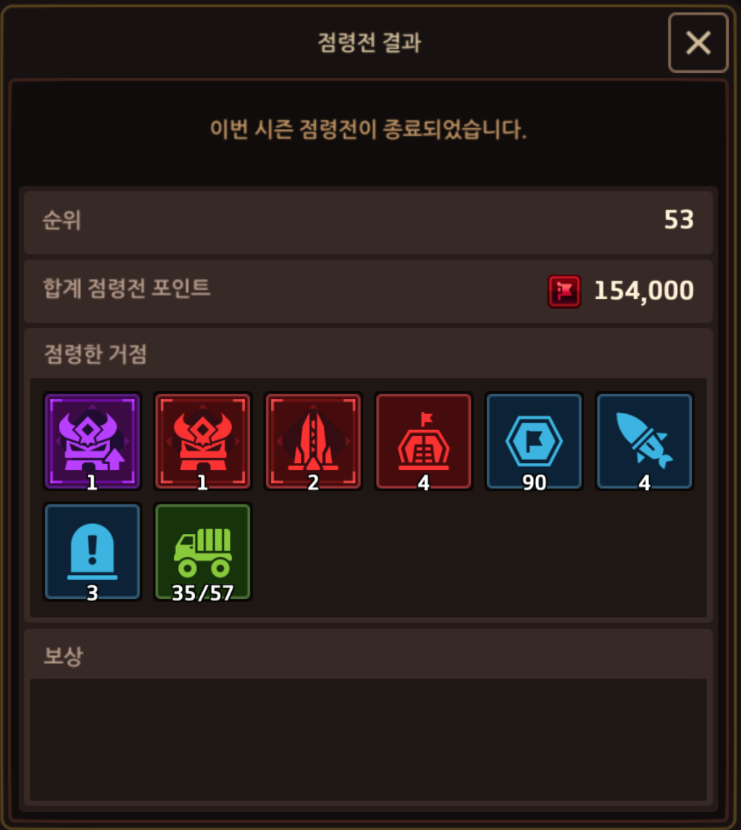Click the 점령한 거점 section header
Viewport: 741px width, 830px height.
[95, 354]
